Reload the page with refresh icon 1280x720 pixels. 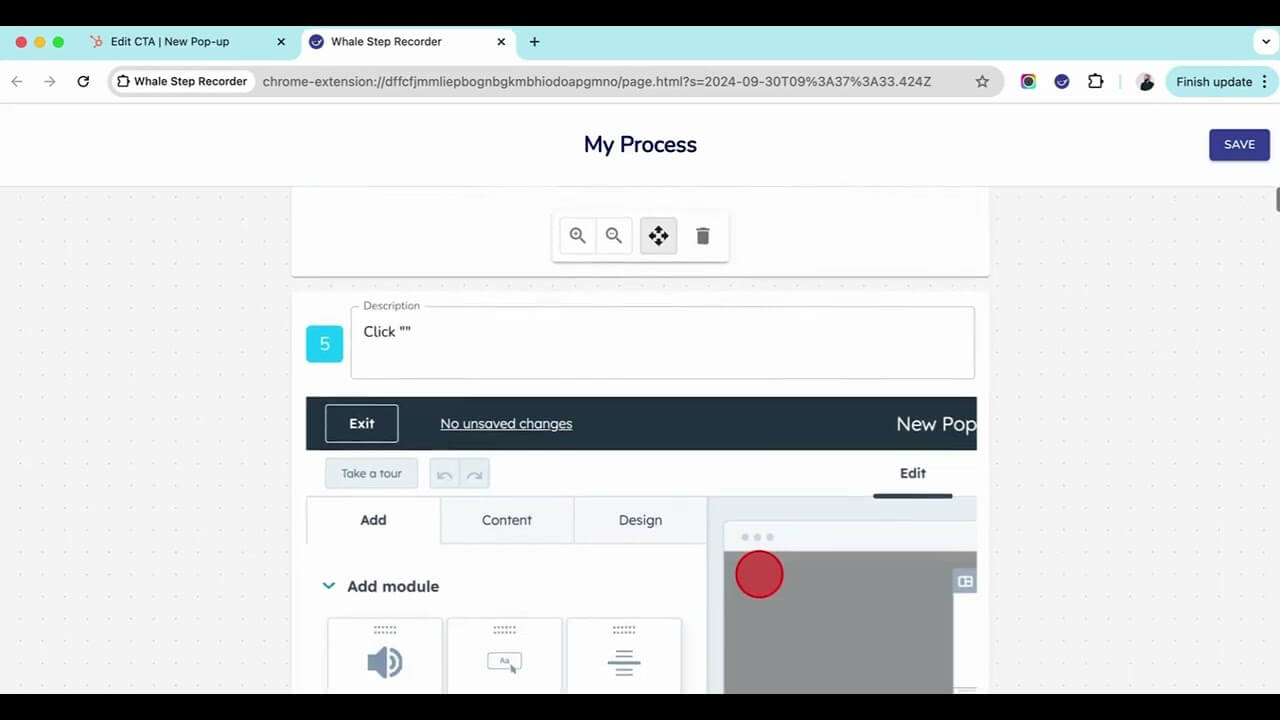click(x=83, y=82)
